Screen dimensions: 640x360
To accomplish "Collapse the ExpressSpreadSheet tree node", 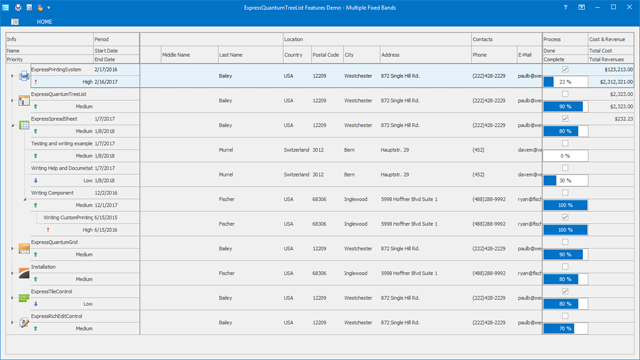I will [x=12, y=125].
